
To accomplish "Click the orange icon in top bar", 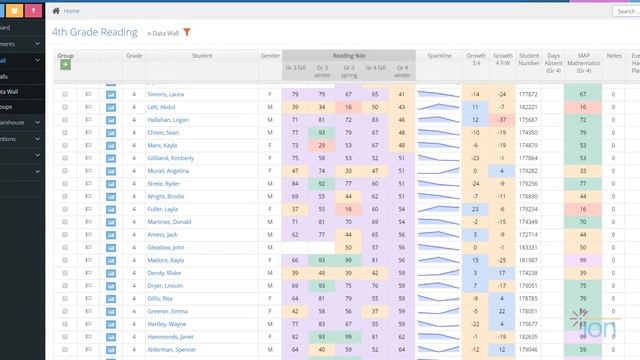I will 14,11.
